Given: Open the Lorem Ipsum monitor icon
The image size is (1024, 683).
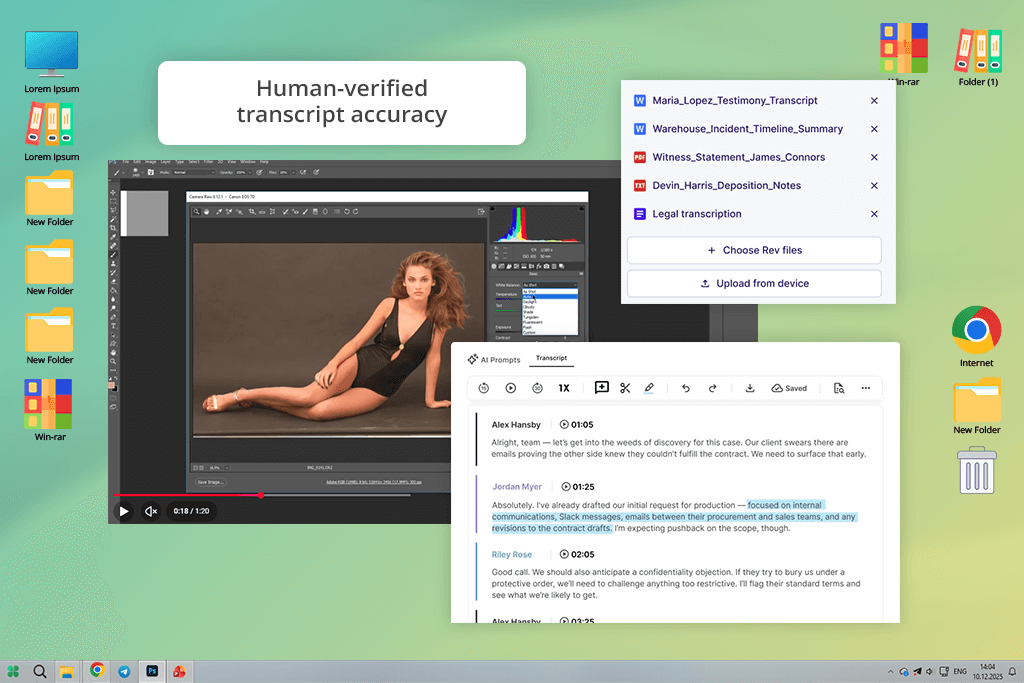Looking at the screenshot, I should [52, 62].
